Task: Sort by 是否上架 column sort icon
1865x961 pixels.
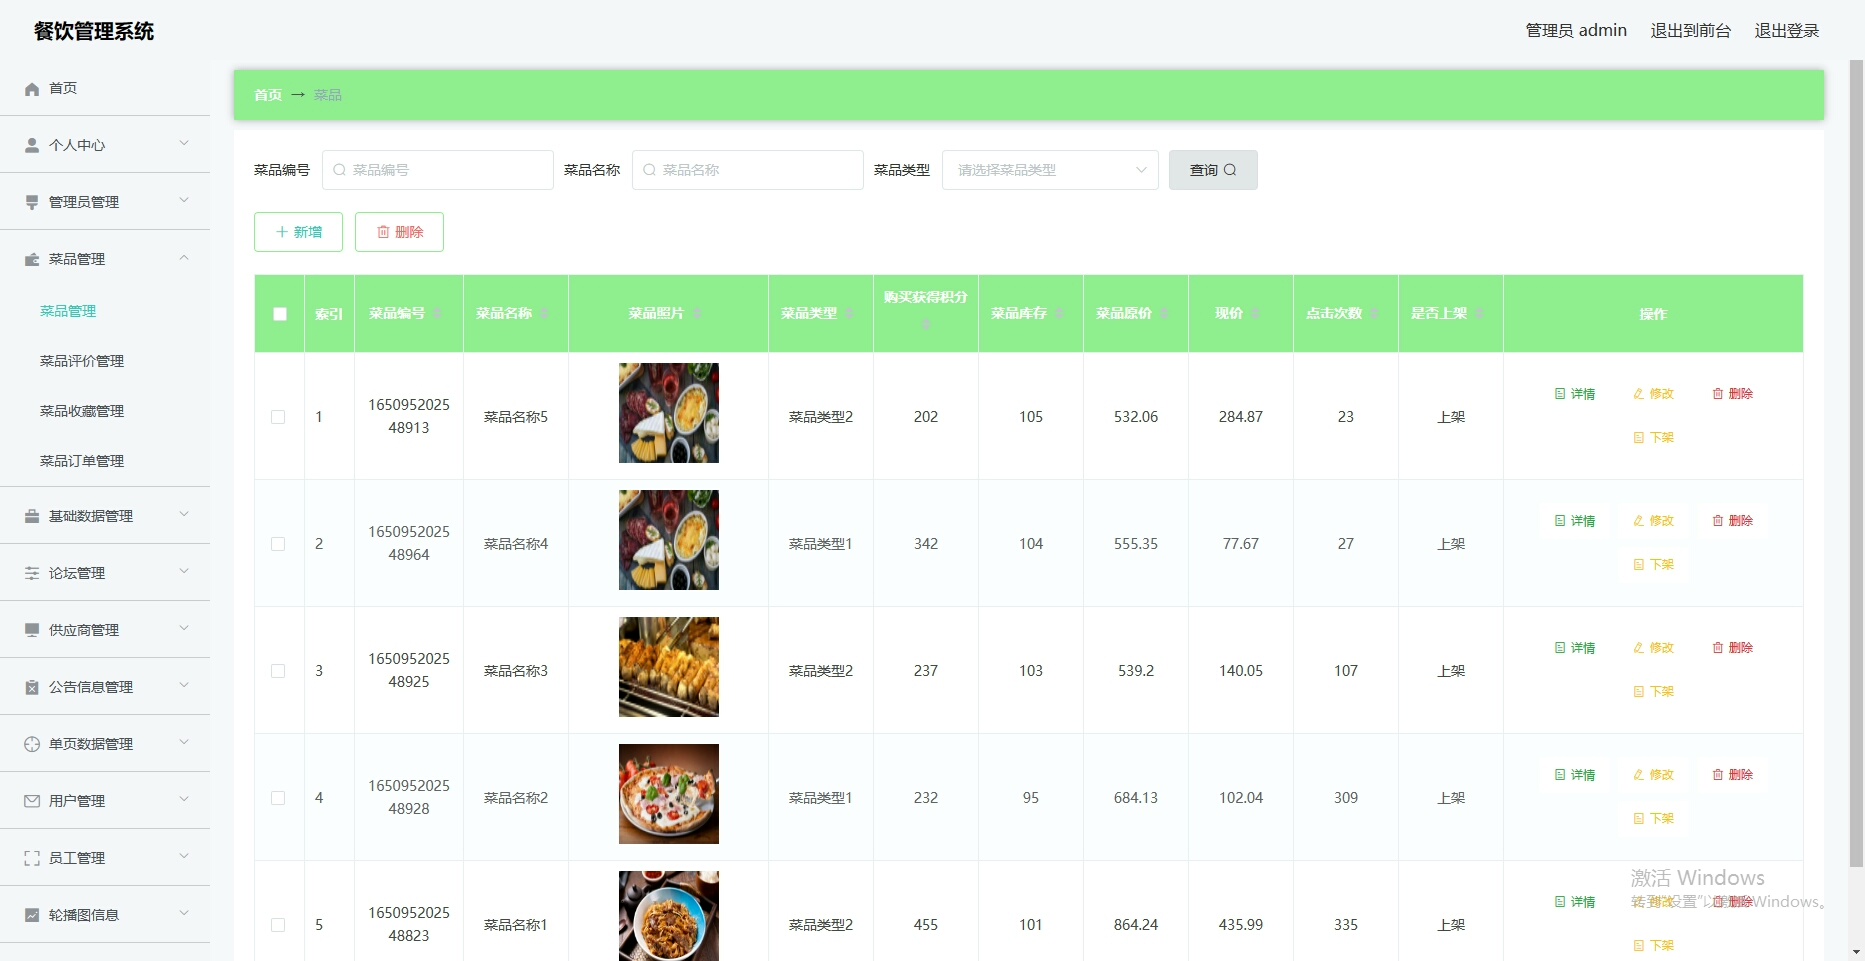Action: [1479, 314]
